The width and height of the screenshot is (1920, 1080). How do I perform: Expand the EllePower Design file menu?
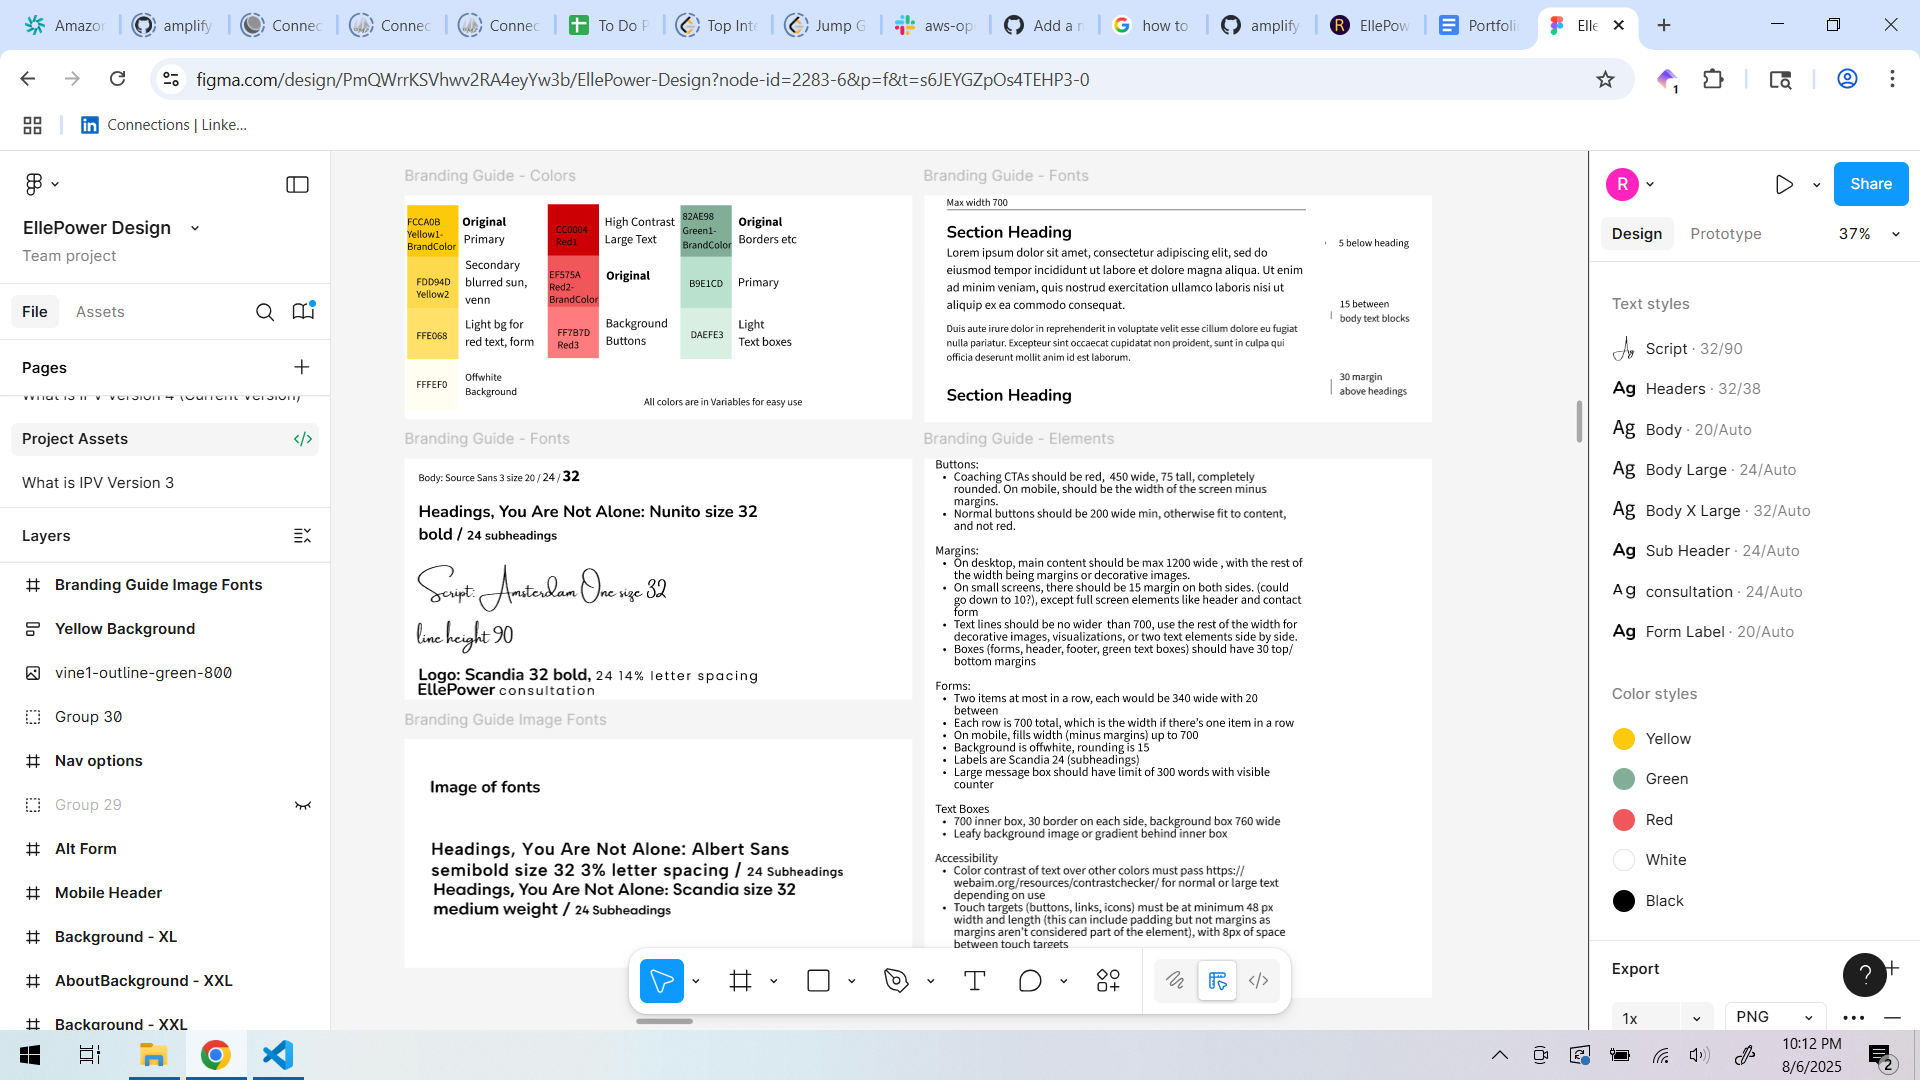pyautogui.click(x=194, y=227)
